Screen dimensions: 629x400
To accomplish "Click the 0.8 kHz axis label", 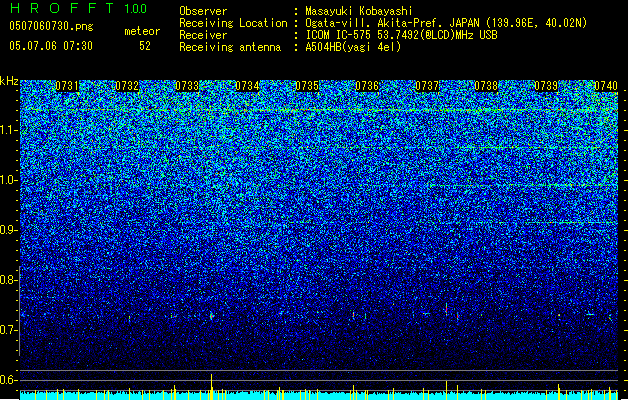I will coord(8,280).
